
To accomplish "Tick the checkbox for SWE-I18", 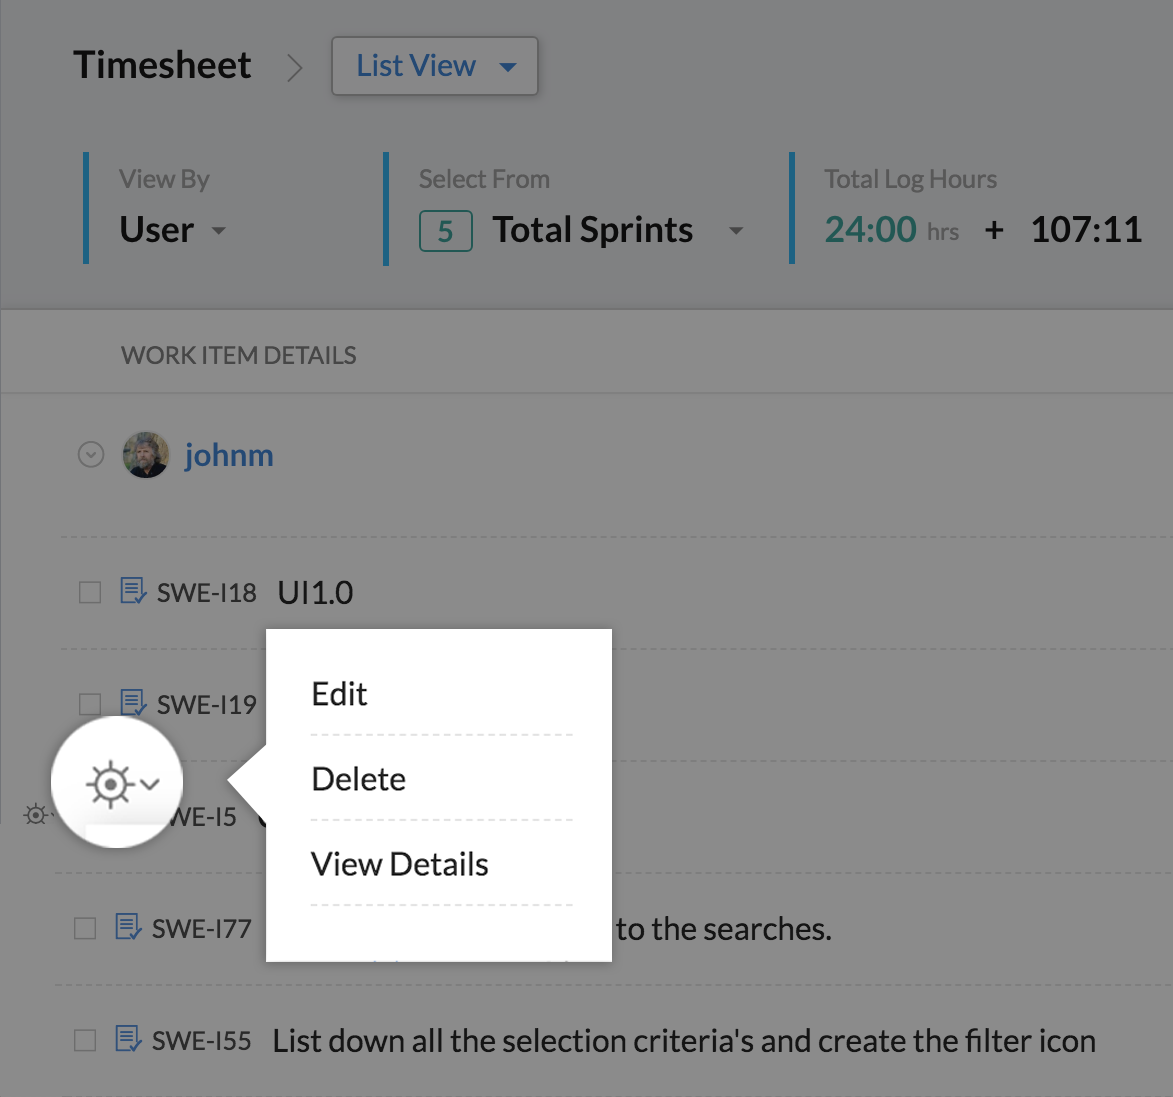I will tap(90, 593).
